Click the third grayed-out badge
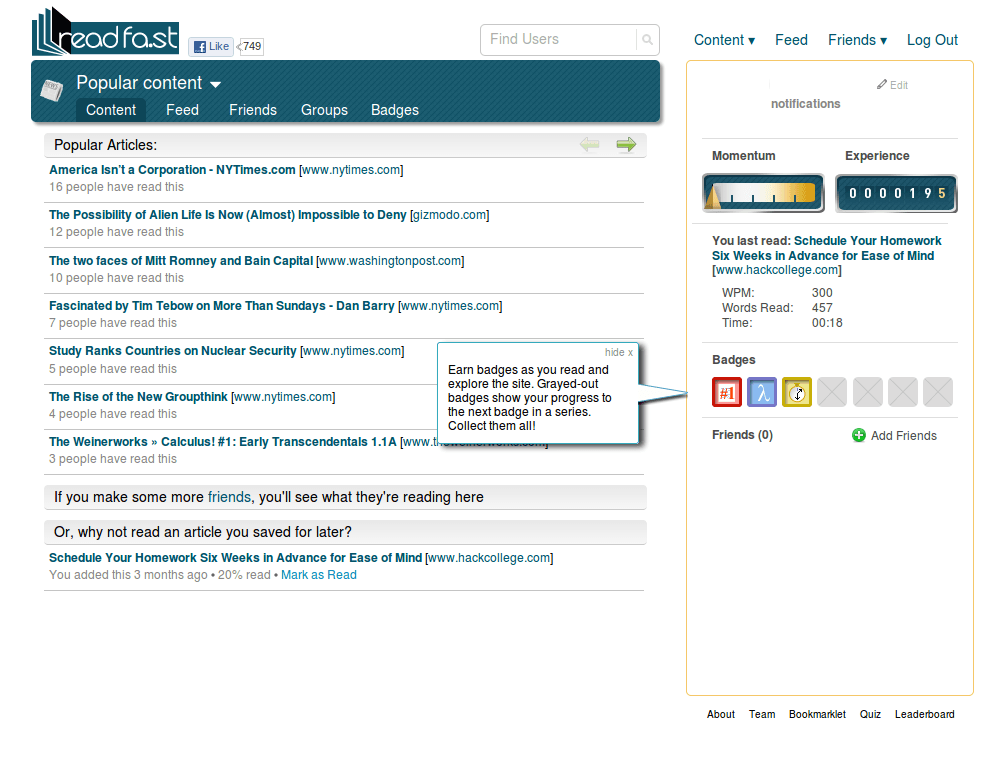Viewport: 1008px width, 762px height. [903, 392]
